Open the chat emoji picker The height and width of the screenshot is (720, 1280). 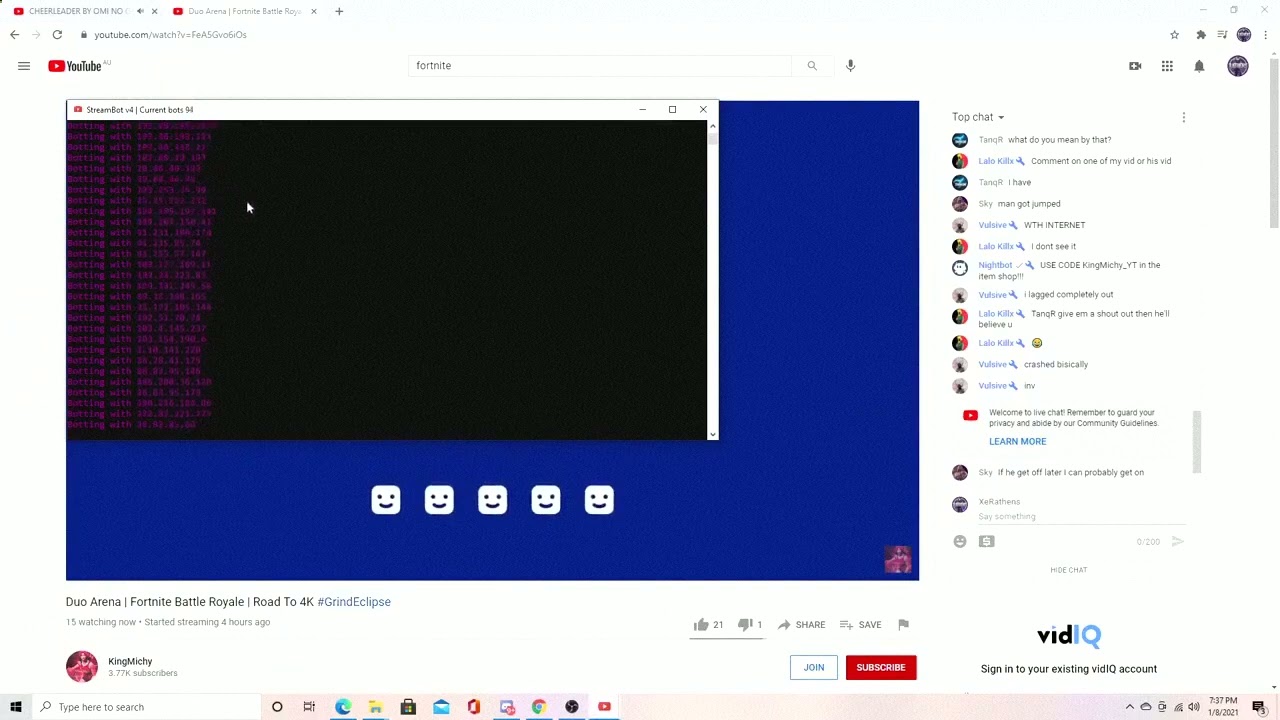(x=960, y=542)
